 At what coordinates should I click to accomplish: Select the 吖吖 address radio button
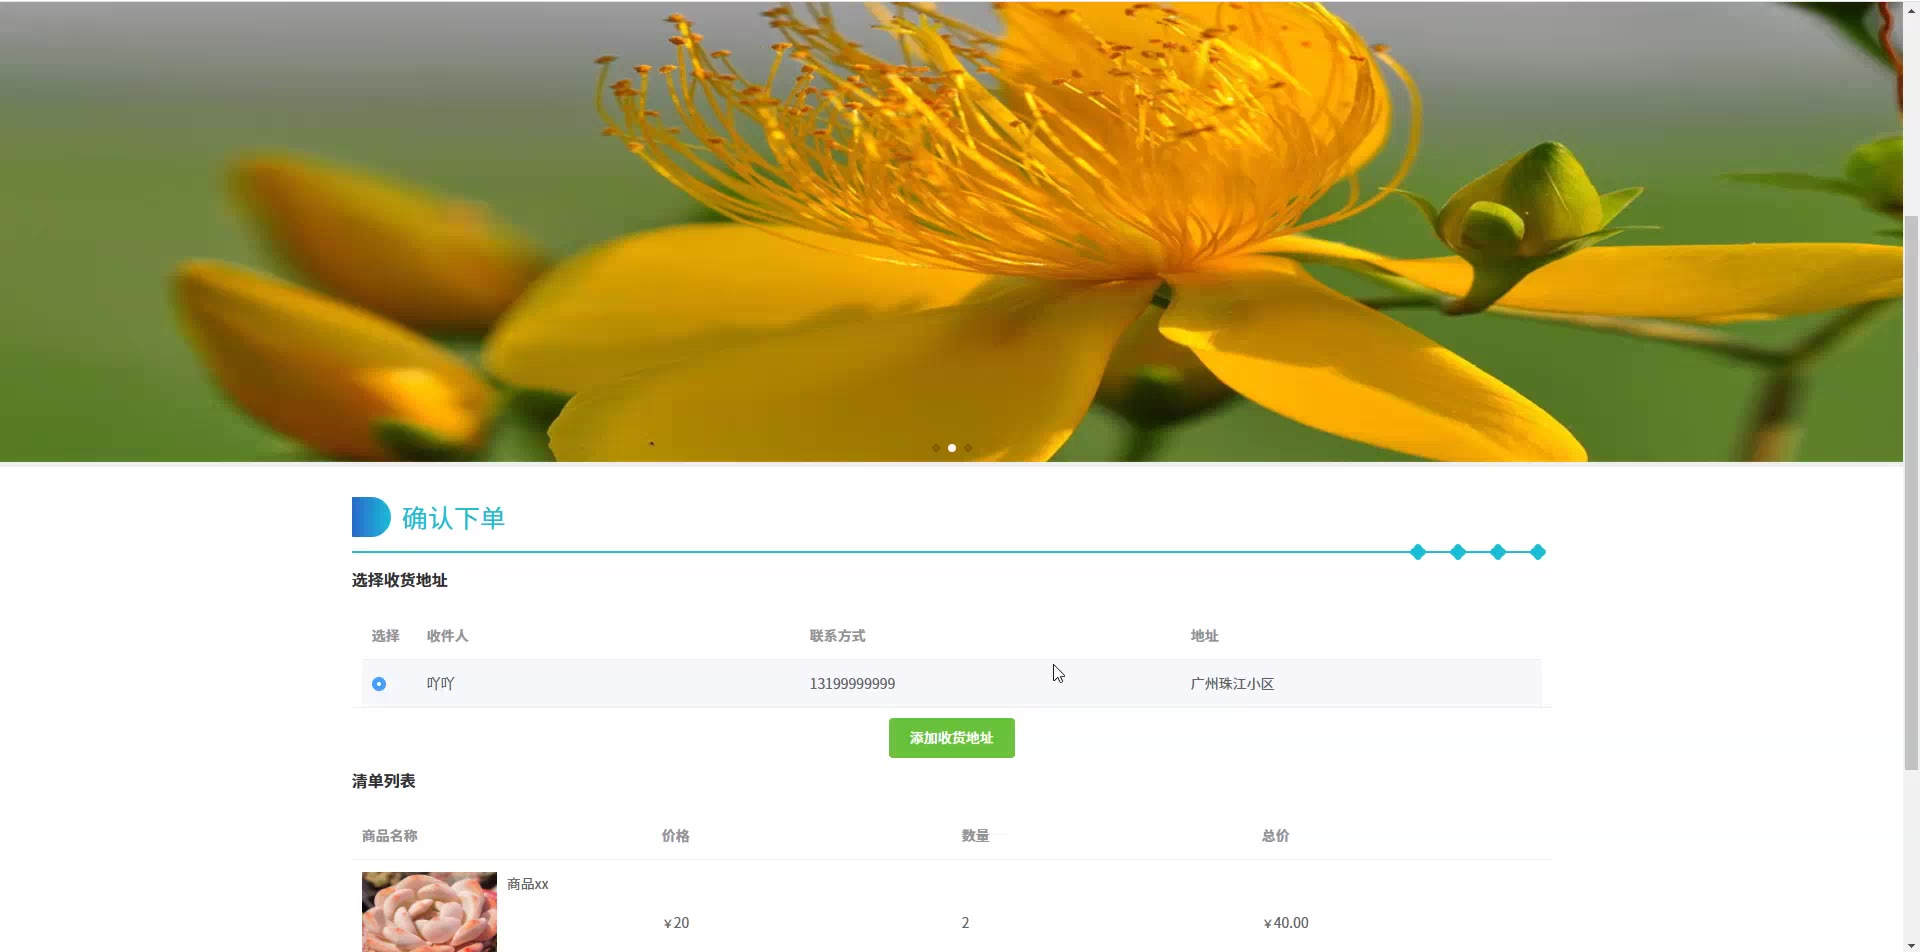click(379, 684)
